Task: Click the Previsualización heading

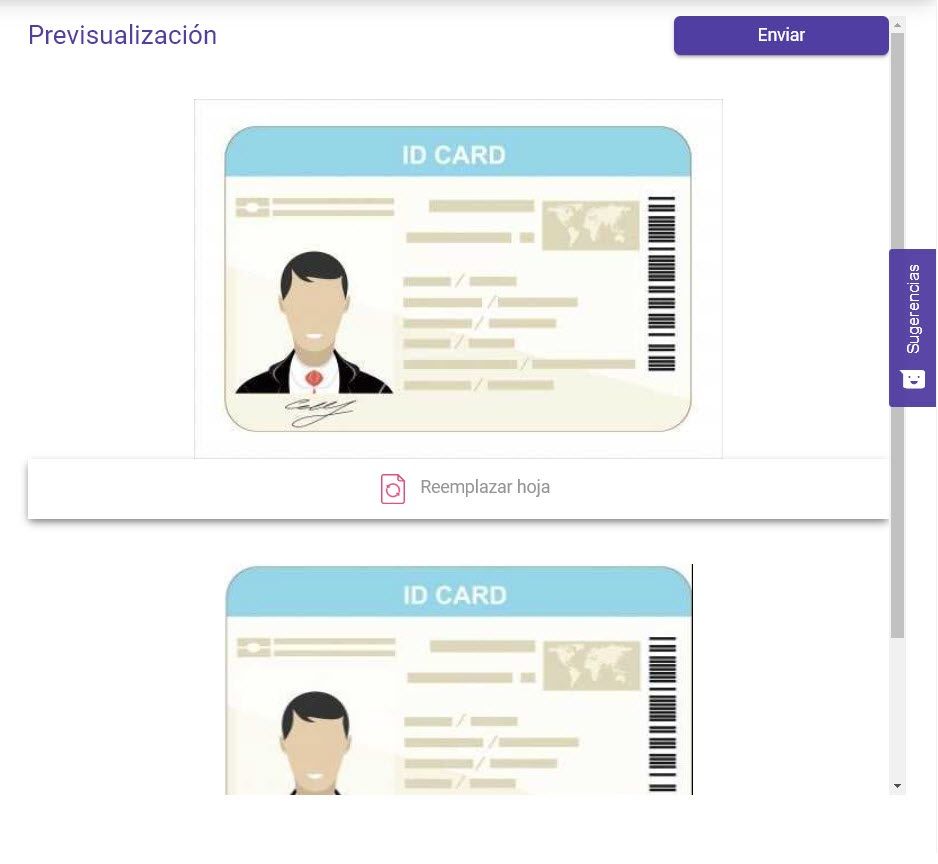Action: 123,35
